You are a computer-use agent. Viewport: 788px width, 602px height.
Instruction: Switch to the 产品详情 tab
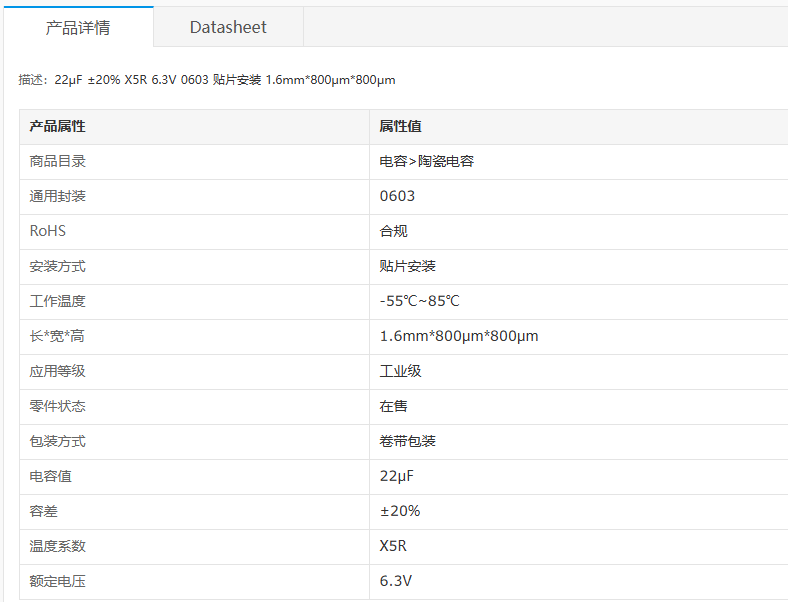[78, 27]
